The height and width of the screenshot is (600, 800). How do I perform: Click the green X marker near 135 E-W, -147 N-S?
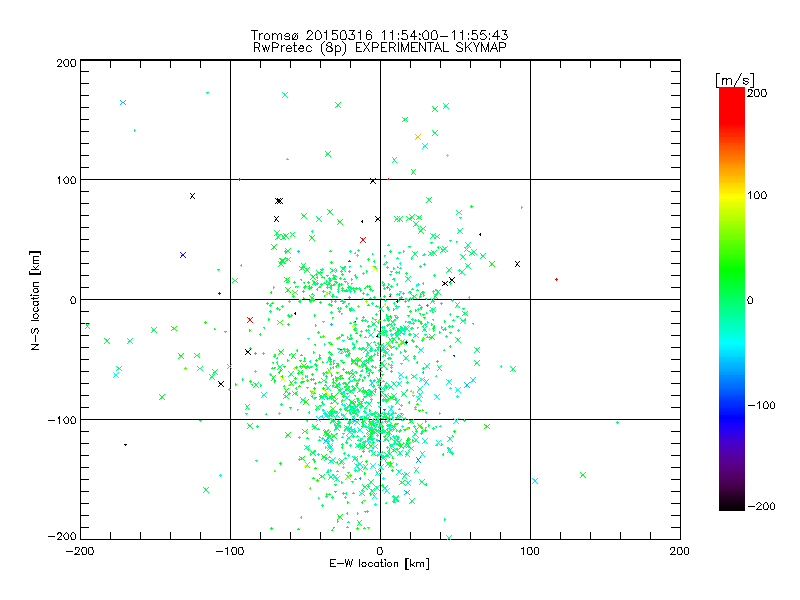pyautogui.click(x=583, y=475)
